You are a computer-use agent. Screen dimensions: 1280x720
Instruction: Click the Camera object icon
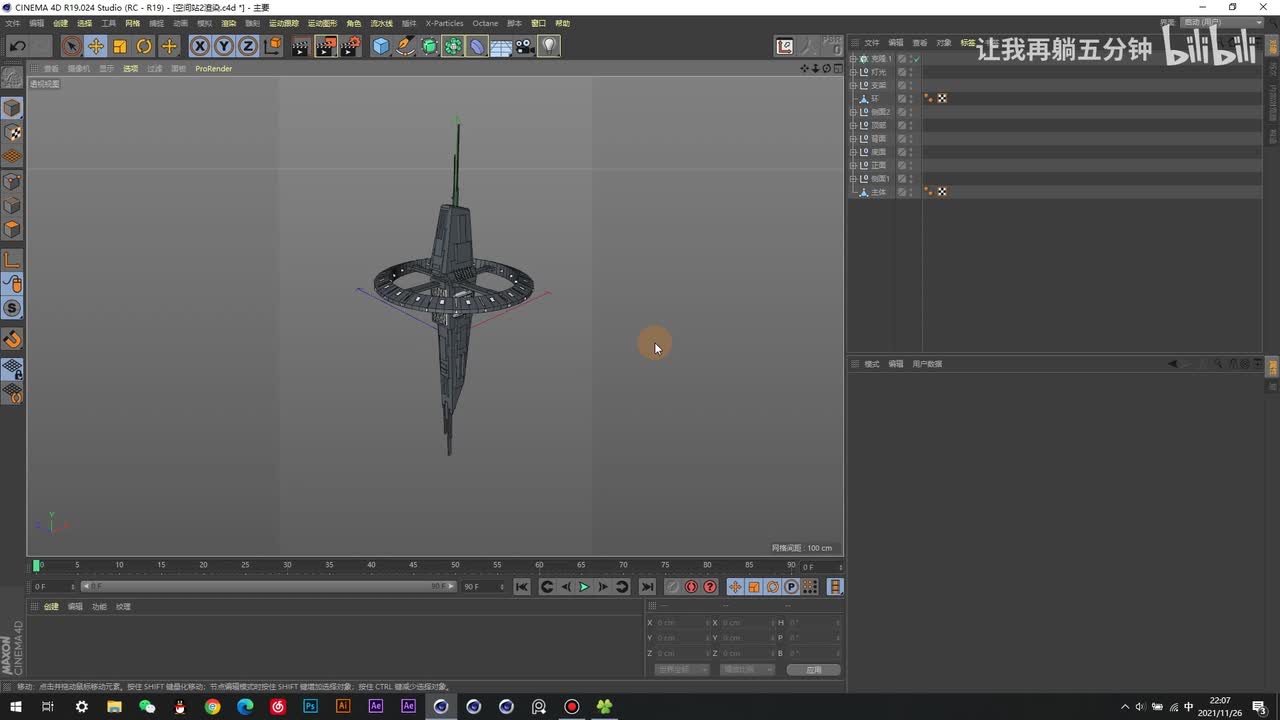[x=525, y=46]
